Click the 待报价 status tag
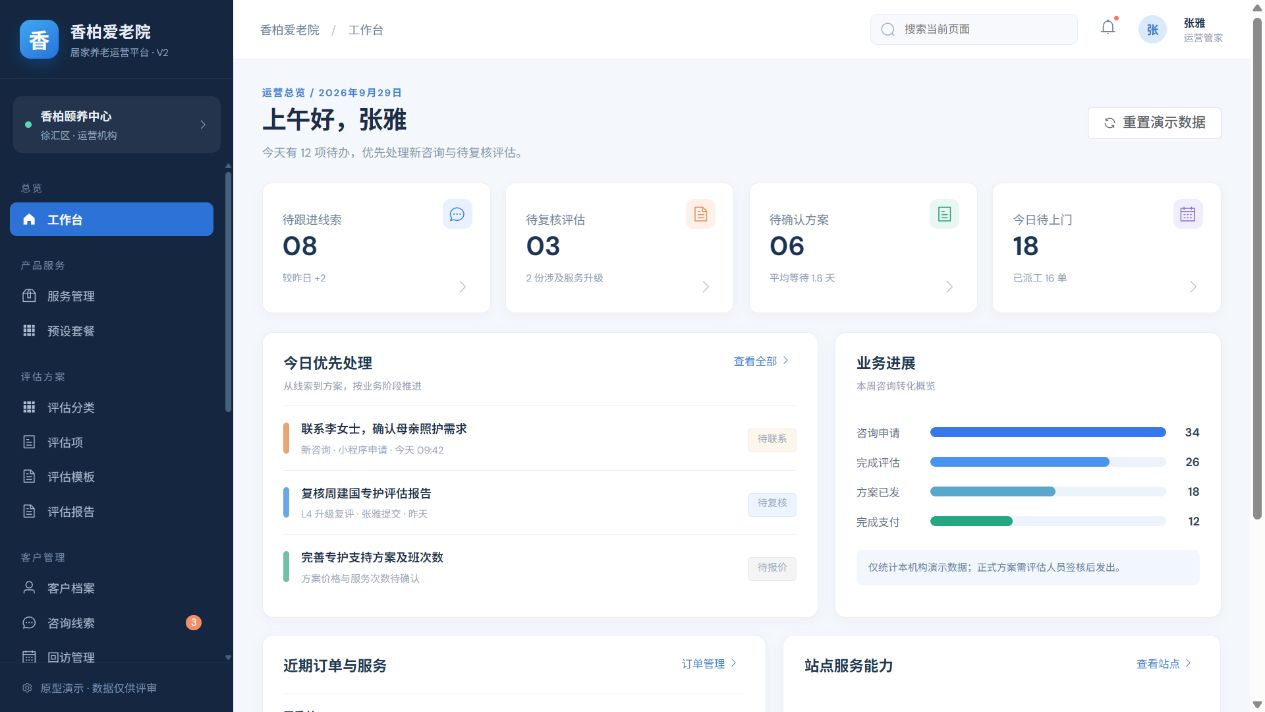This screenshot has width=1265, height=712. click(x=772, y=568)
